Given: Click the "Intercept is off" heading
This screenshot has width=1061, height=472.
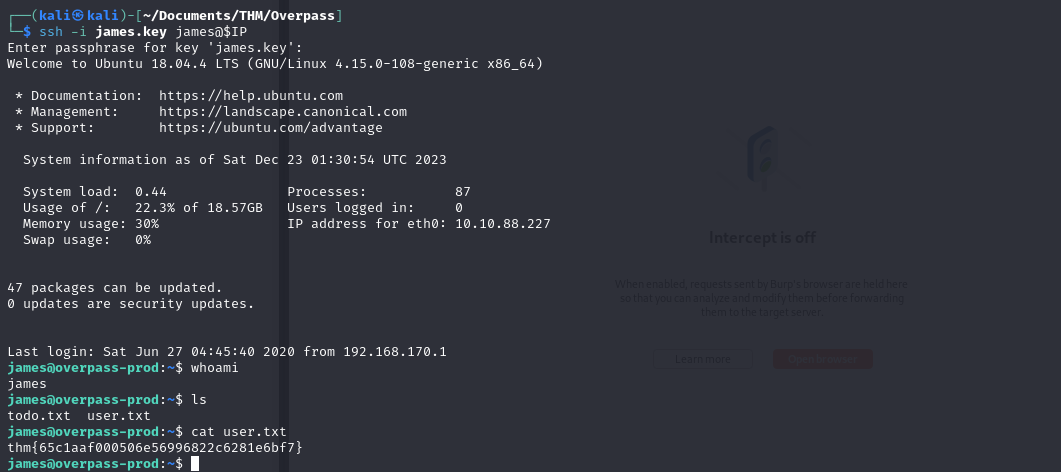Looking at the screenshot, I should [762, 237].
